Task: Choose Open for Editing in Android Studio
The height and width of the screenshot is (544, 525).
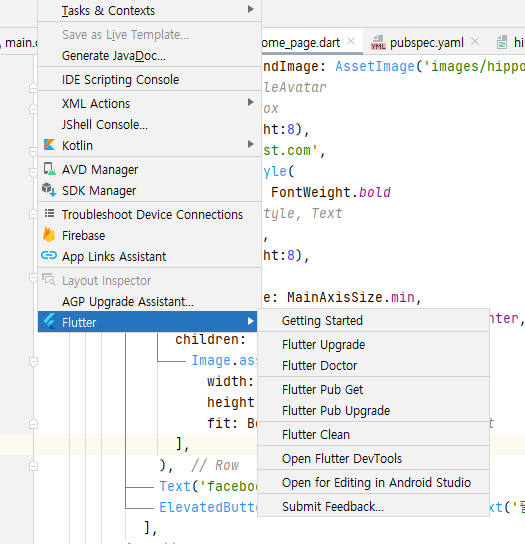Action: [x=373, y=482]
